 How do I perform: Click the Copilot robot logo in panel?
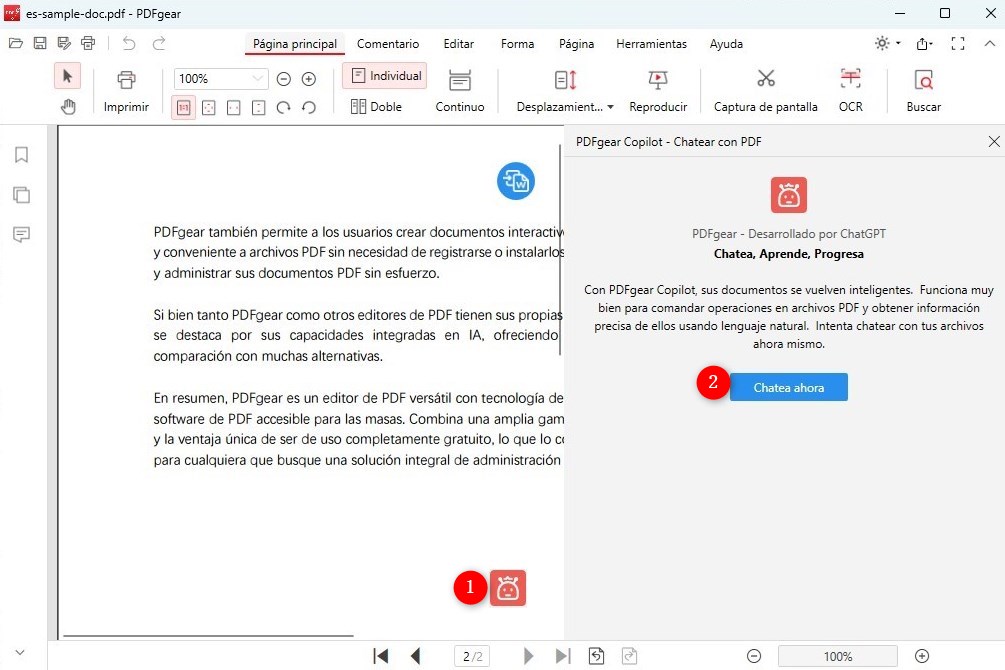(x=788, y=195)
